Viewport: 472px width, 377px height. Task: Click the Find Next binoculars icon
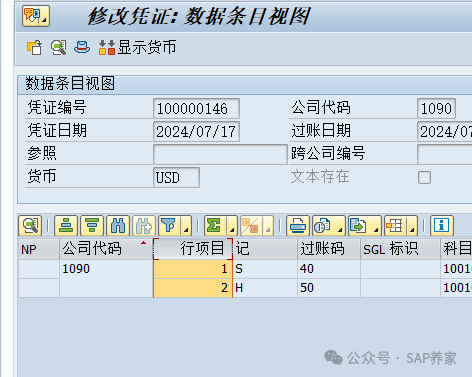pos(144,226)
